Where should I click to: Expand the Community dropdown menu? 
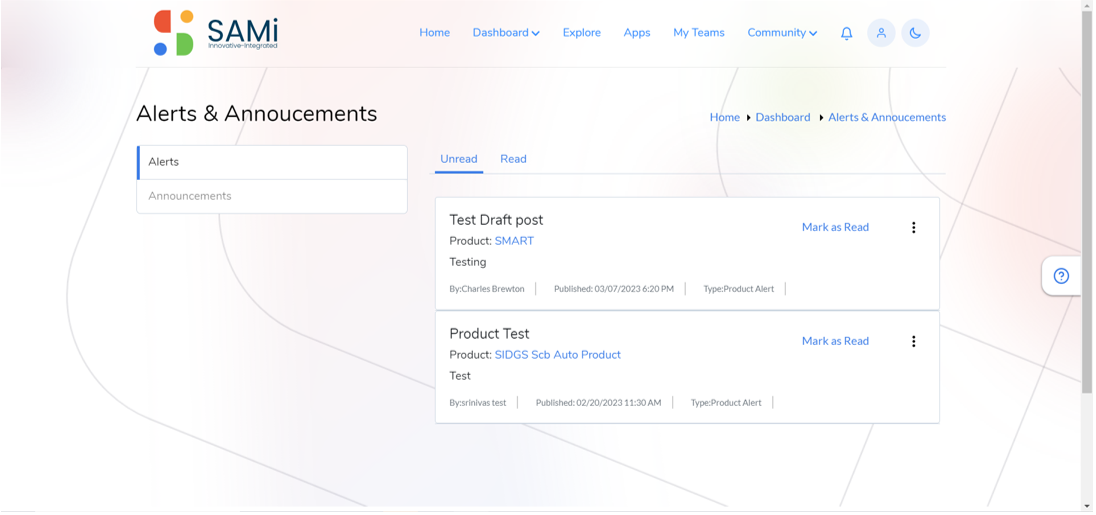click(782, 33)
